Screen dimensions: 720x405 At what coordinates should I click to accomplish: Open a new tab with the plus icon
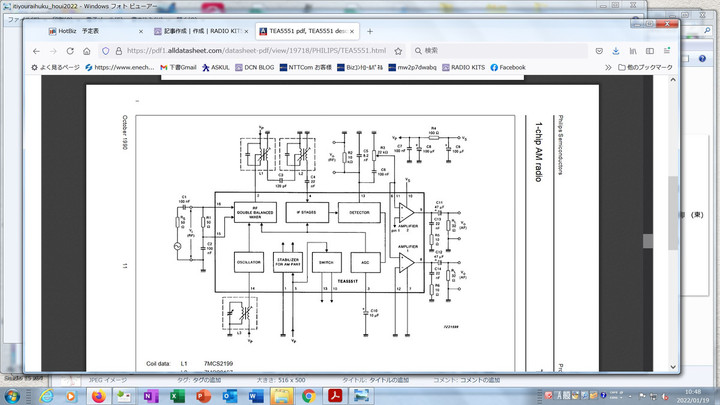(370, 31)
